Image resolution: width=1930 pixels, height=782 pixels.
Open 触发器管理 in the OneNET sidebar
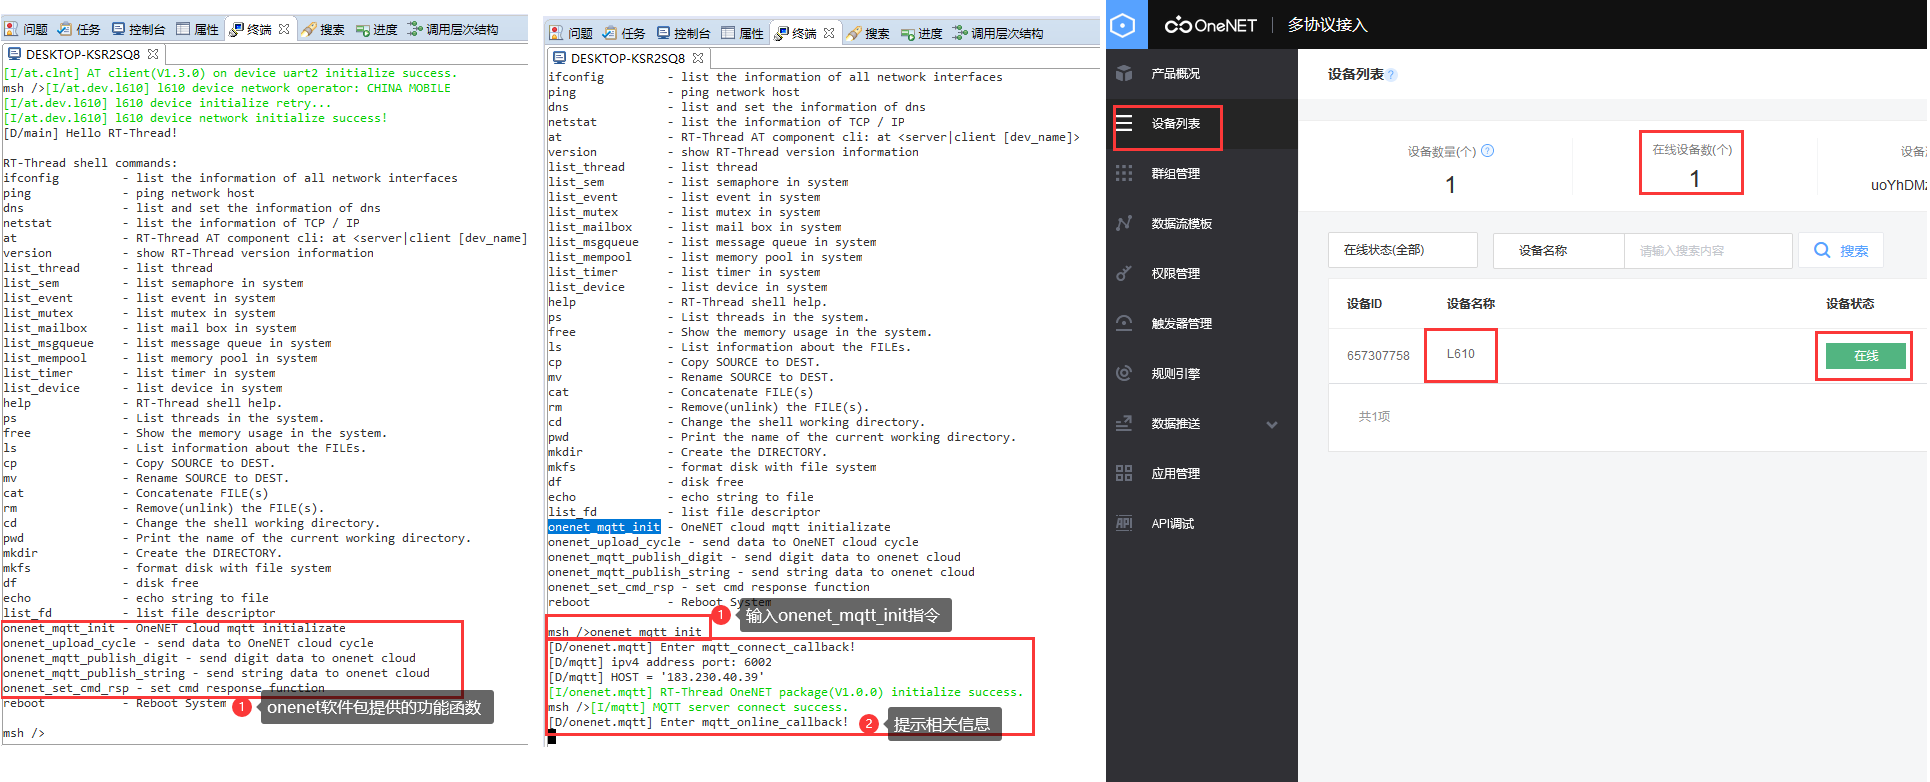tap(1181, 324)
